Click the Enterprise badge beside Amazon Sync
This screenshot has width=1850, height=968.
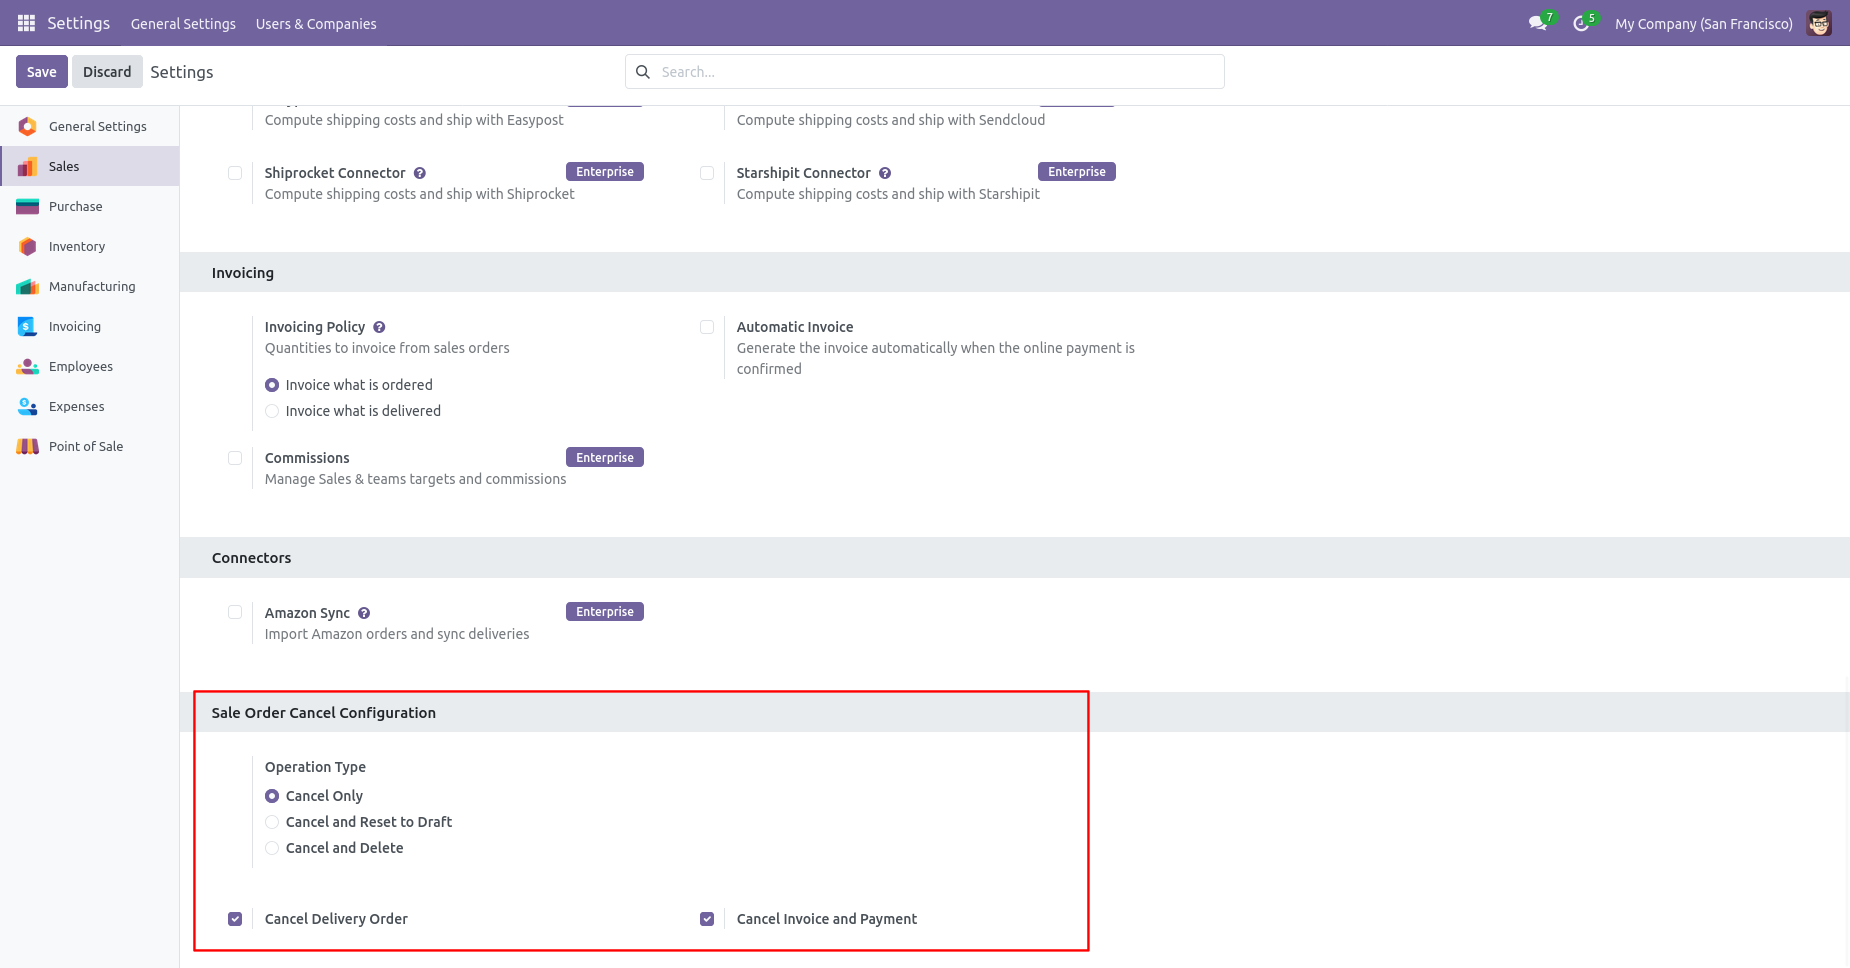[x=605, y=611]
